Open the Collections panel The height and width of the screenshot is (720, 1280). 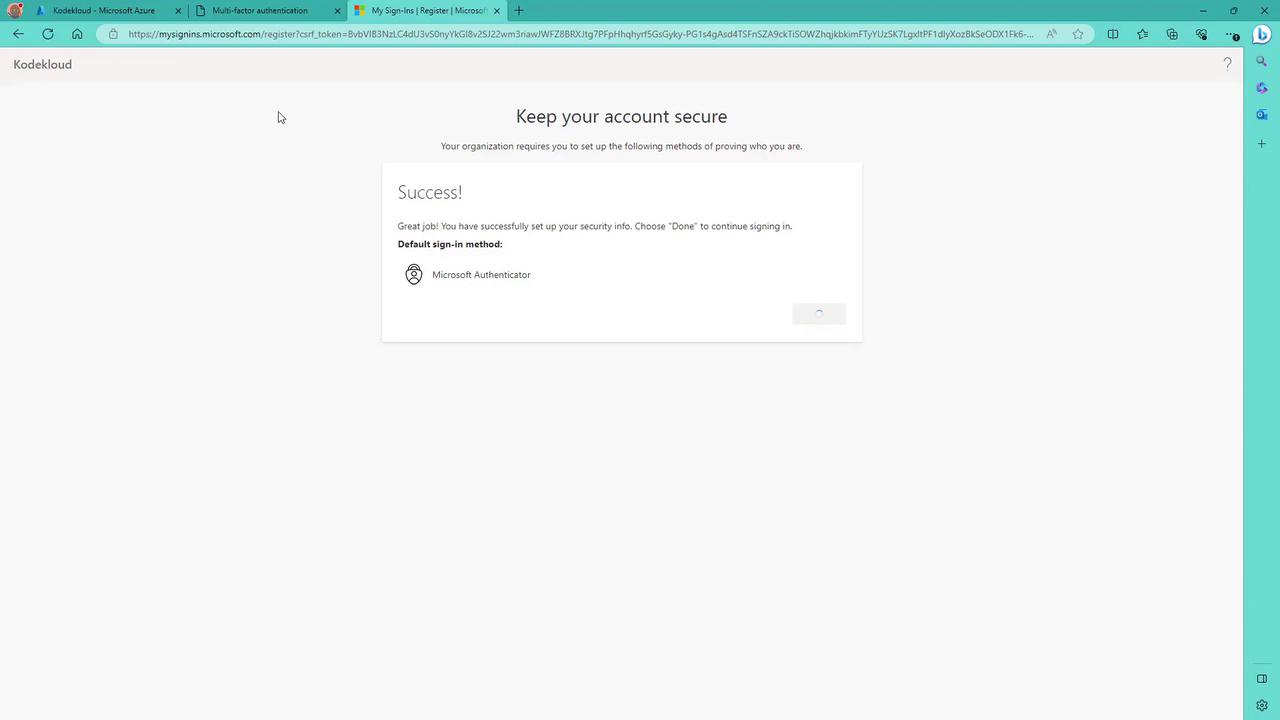point(1172,34)
